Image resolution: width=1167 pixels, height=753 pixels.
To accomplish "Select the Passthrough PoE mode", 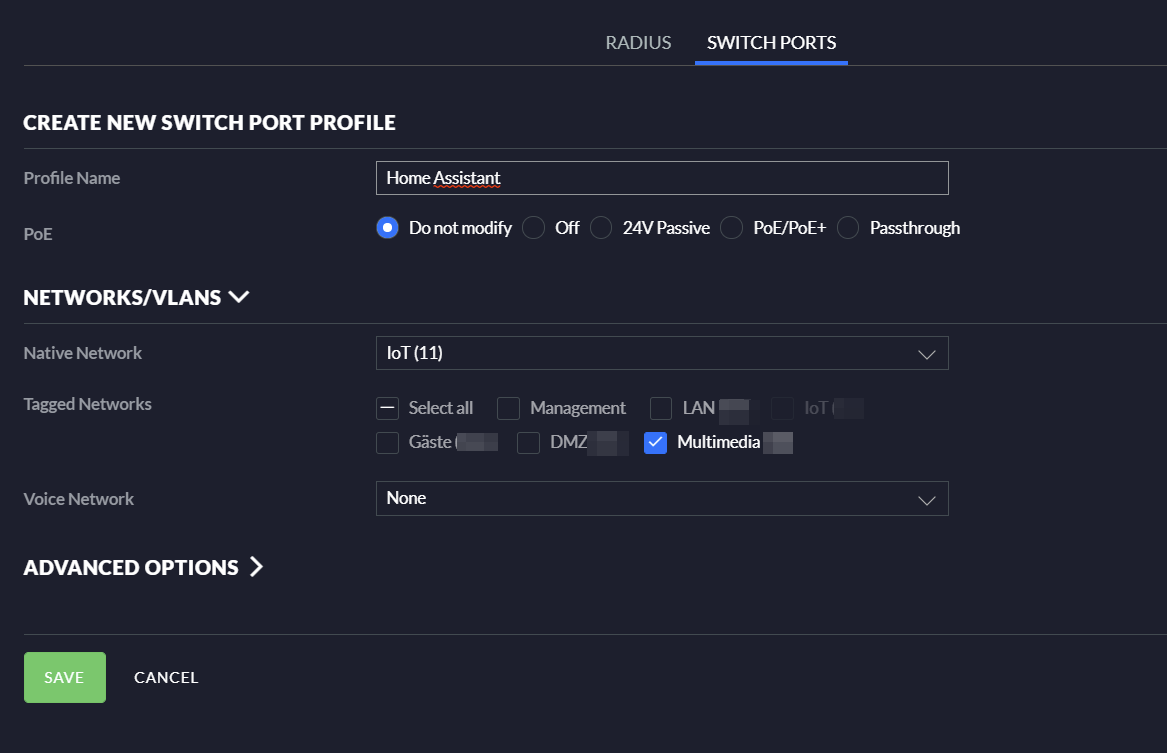I will click(x=847, y=228).
